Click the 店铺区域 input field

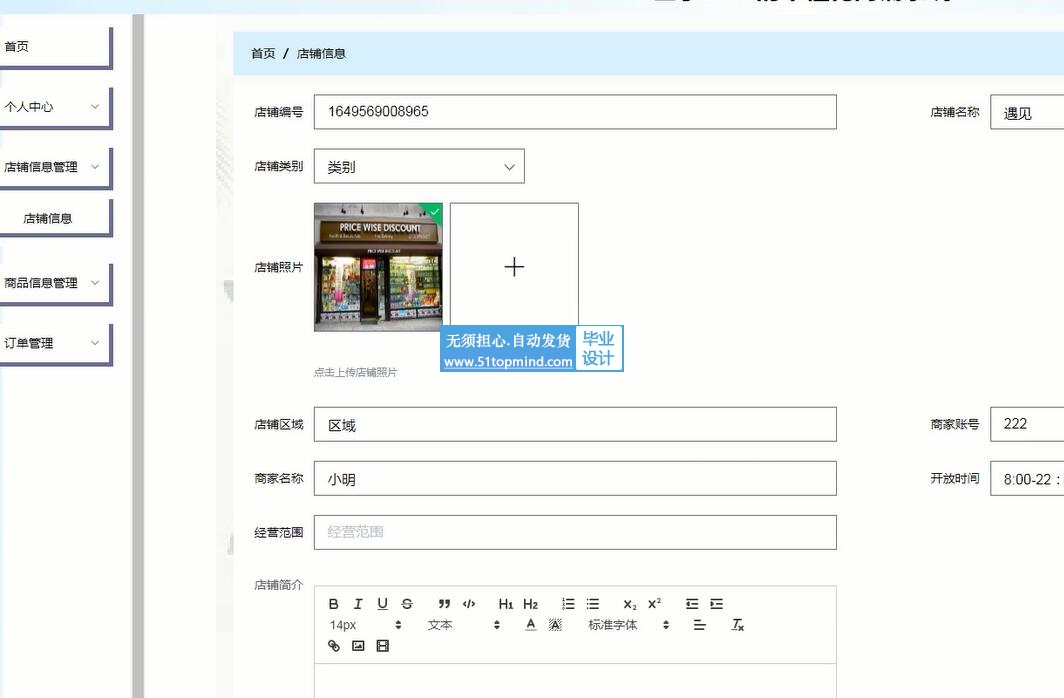point(575,425)
